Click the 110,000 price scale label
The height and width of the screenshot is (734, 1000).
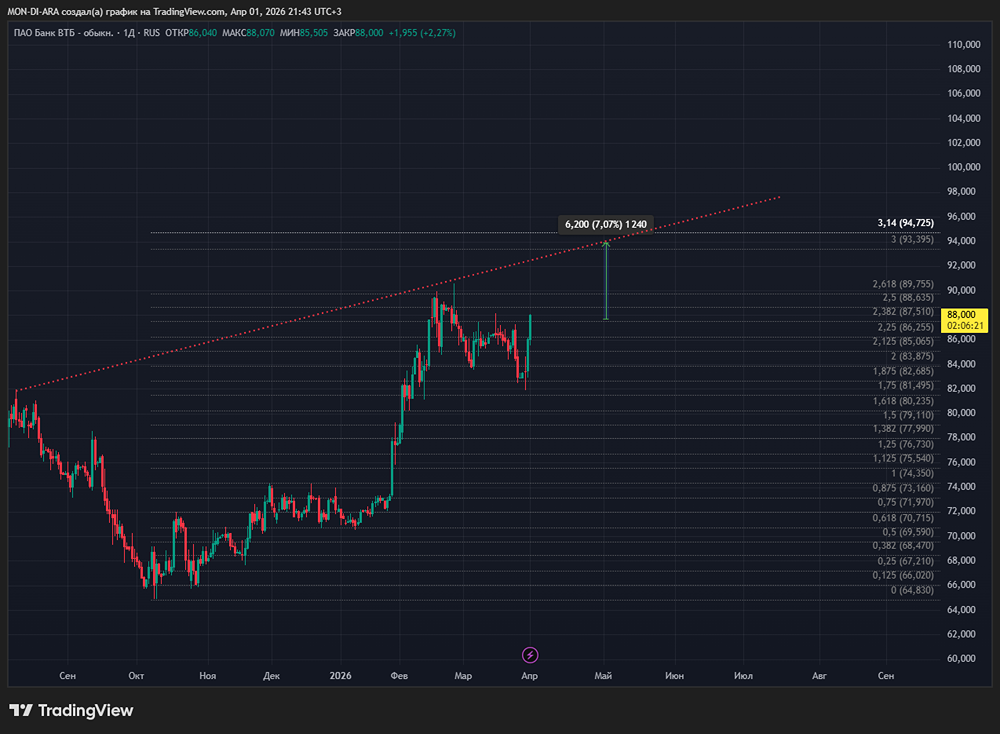964,45
